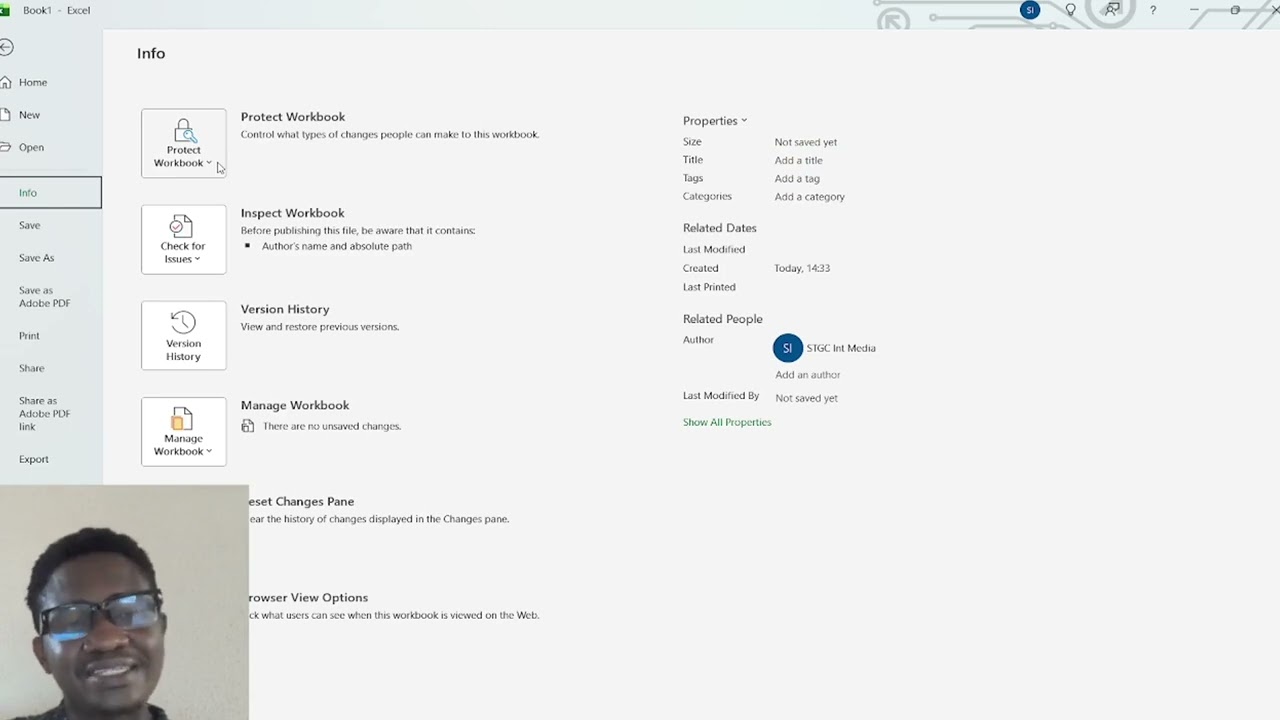
Task: Click the Inspect Workbook heading text
Action: [292, 213]
